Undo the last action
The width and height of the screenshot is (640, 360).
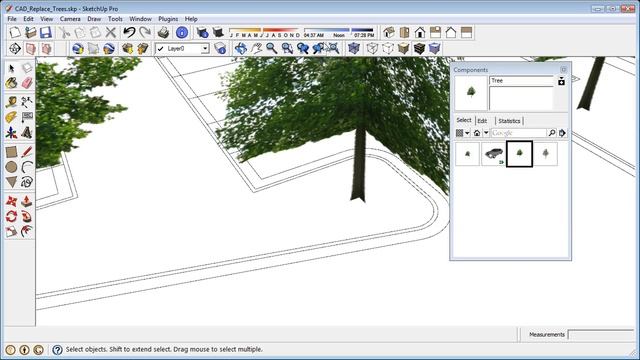(129, 33)
